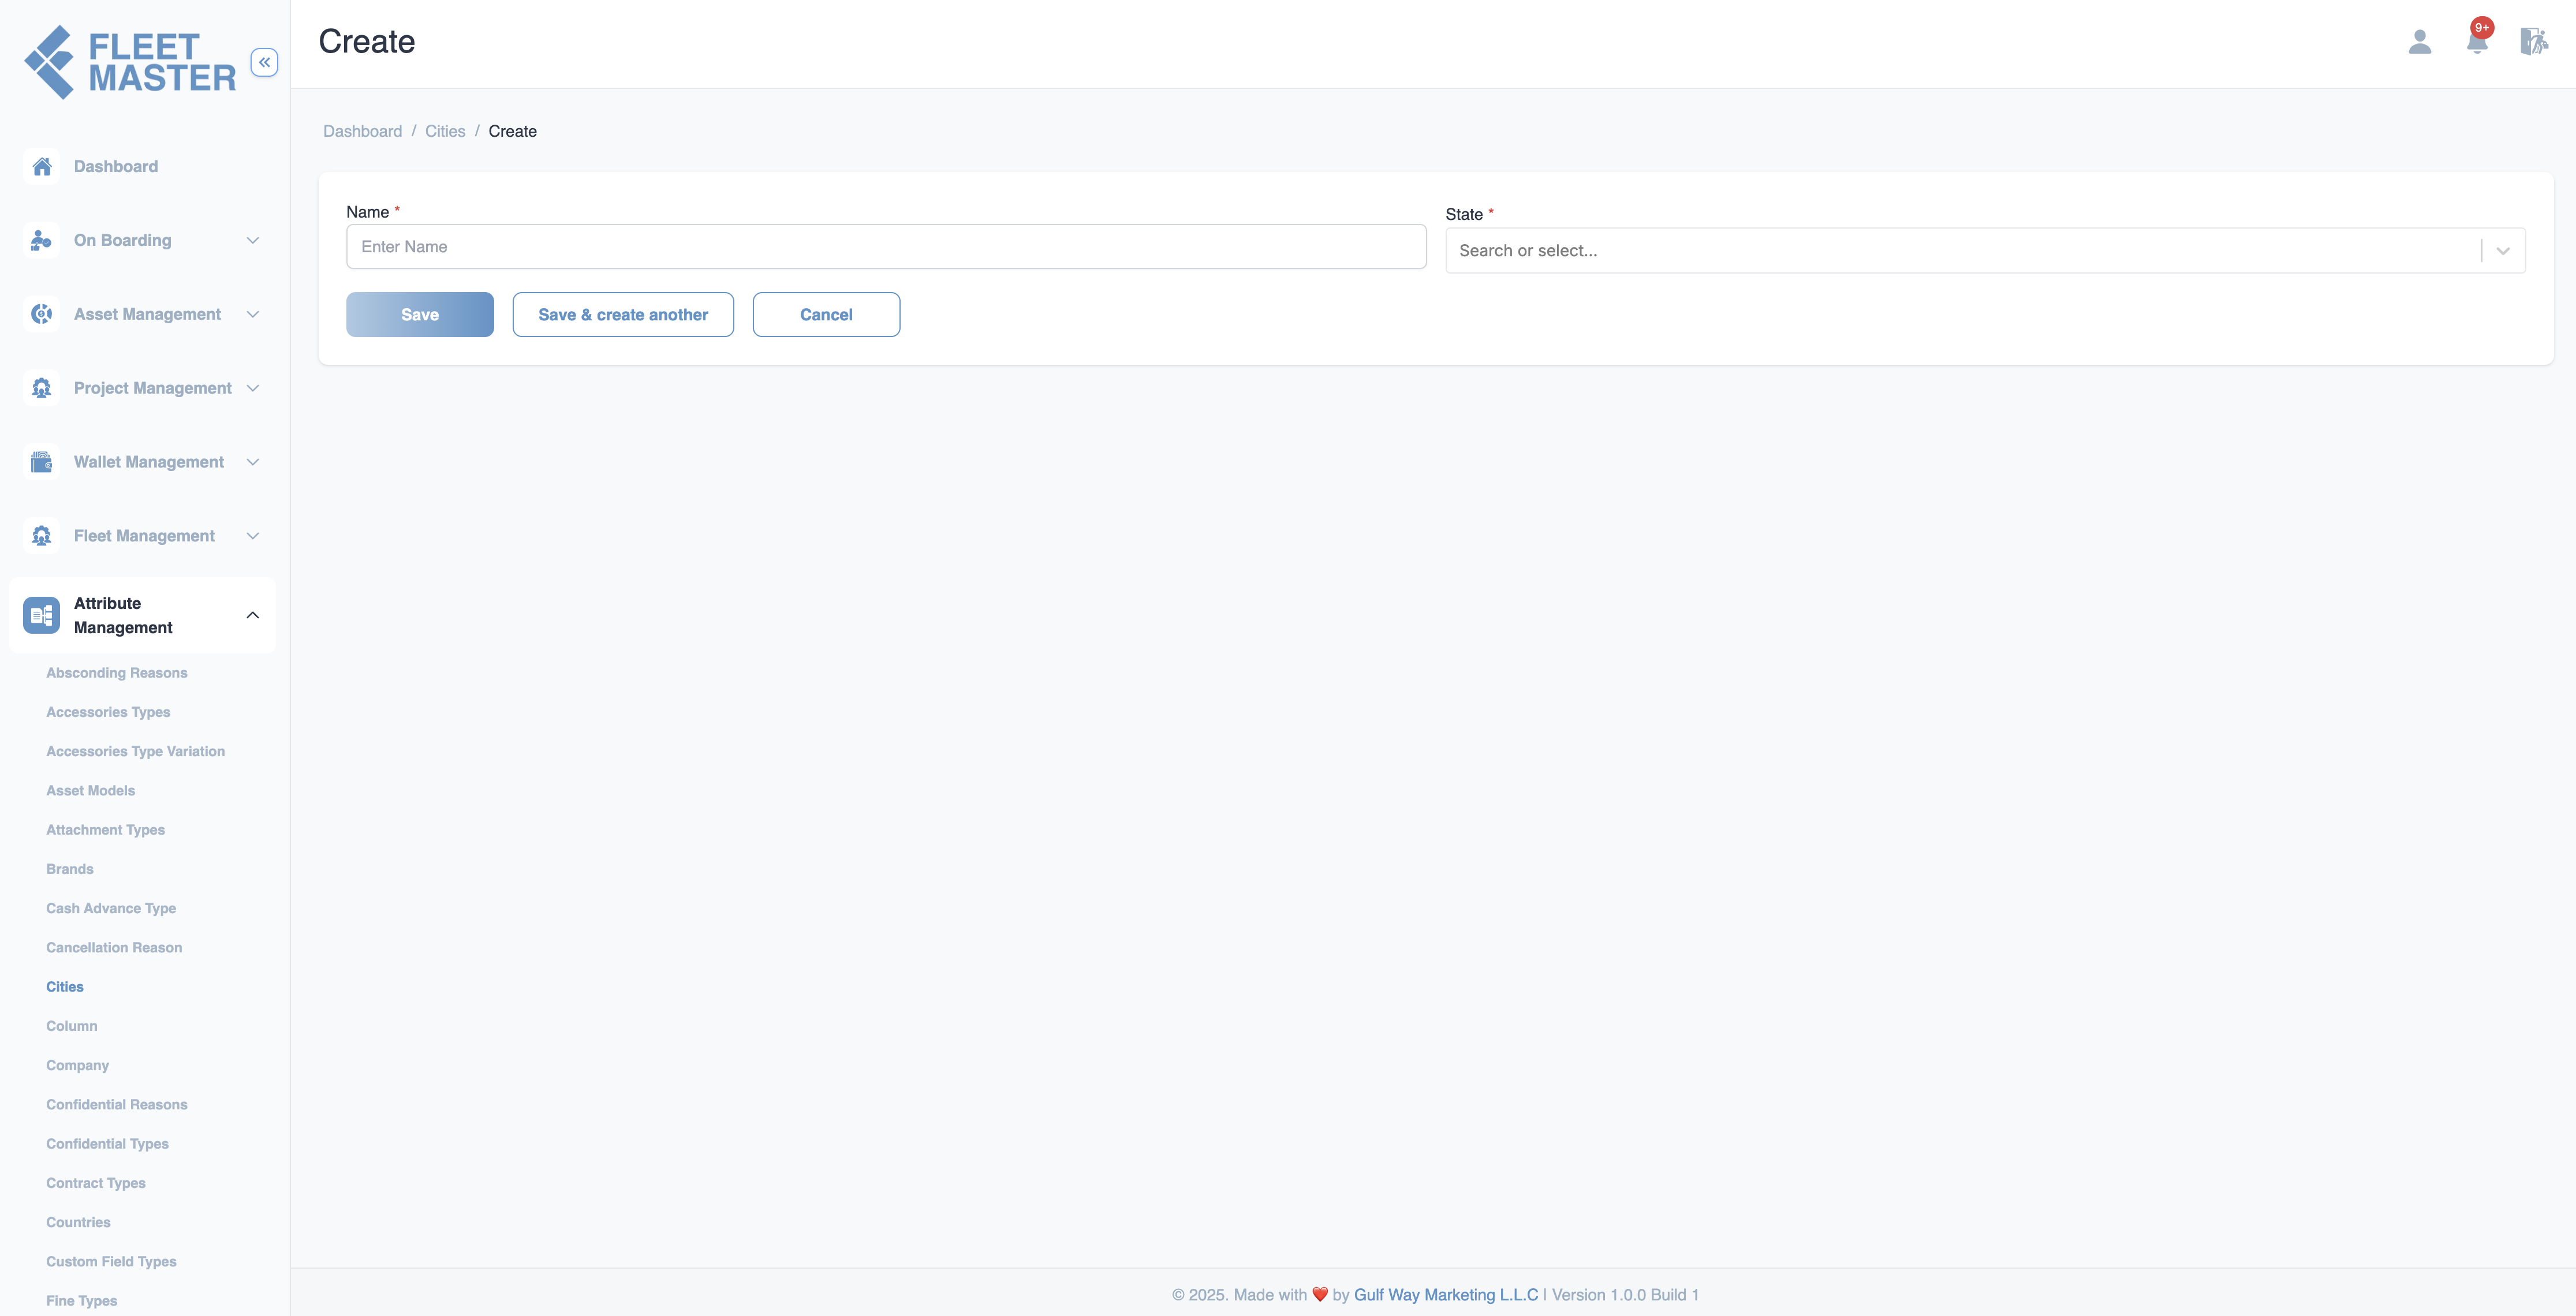Click the On Boarding sidebar icon

[41, 240]
